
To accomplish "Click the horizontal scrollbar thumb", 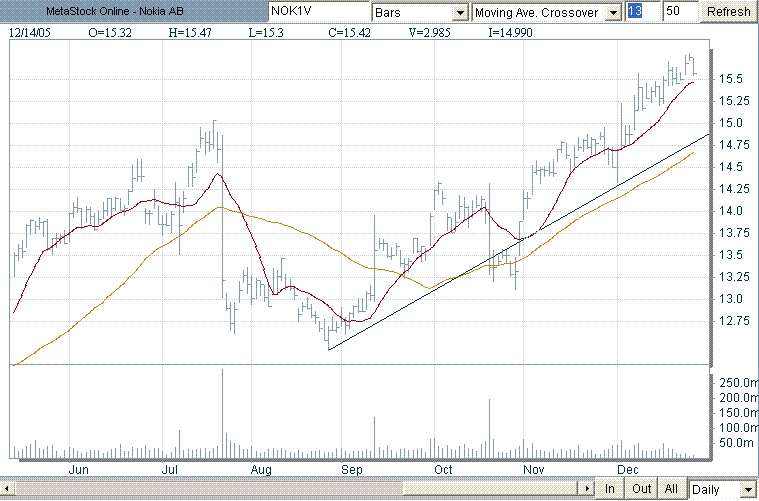I will pos(298,489).
